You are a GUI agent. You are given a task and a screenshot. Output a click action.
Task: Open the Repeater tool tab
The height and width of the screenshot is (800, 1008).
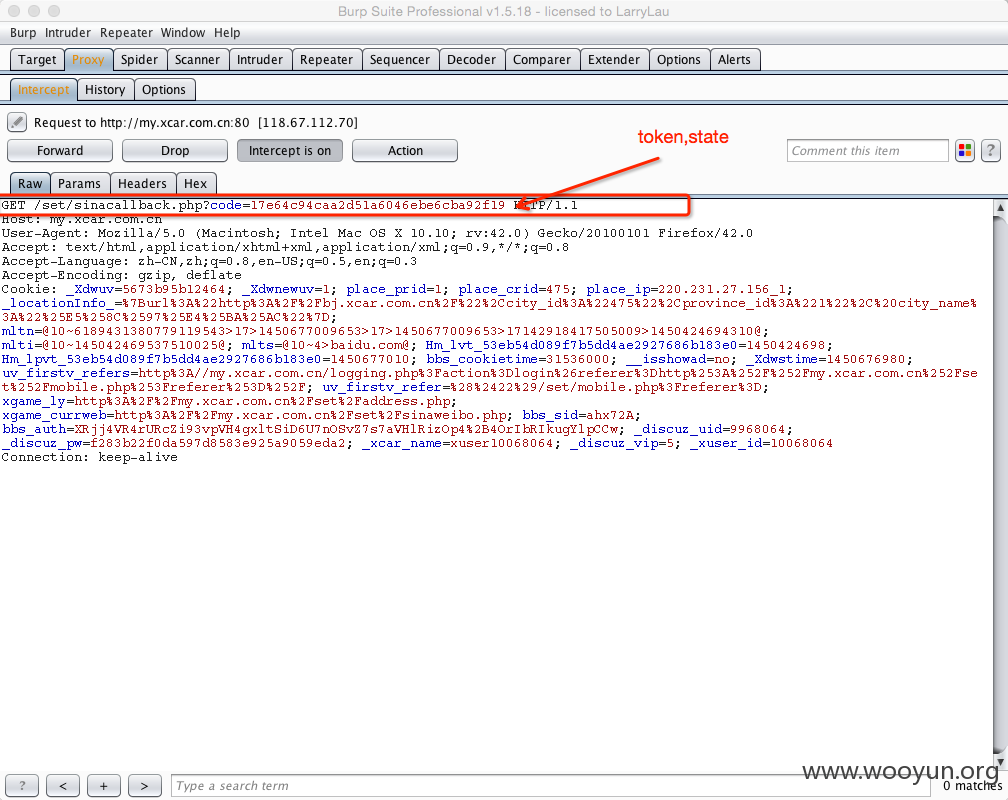coord(326,60)
